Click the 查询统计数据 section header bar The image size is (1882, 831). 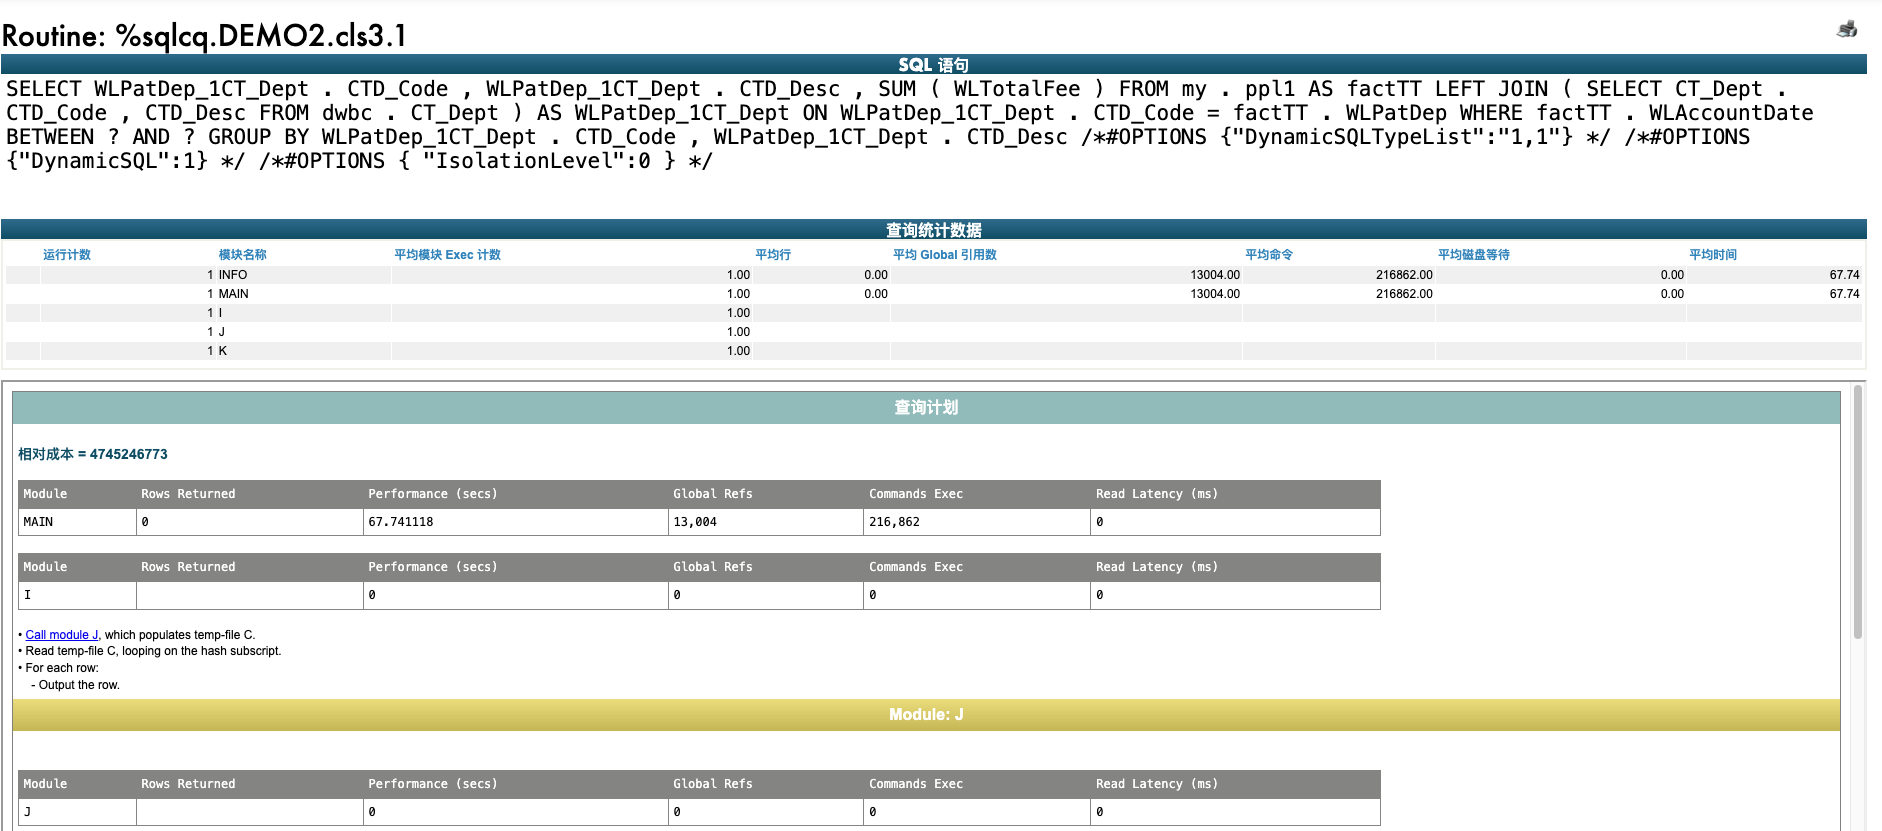click(x=933, y=230)
